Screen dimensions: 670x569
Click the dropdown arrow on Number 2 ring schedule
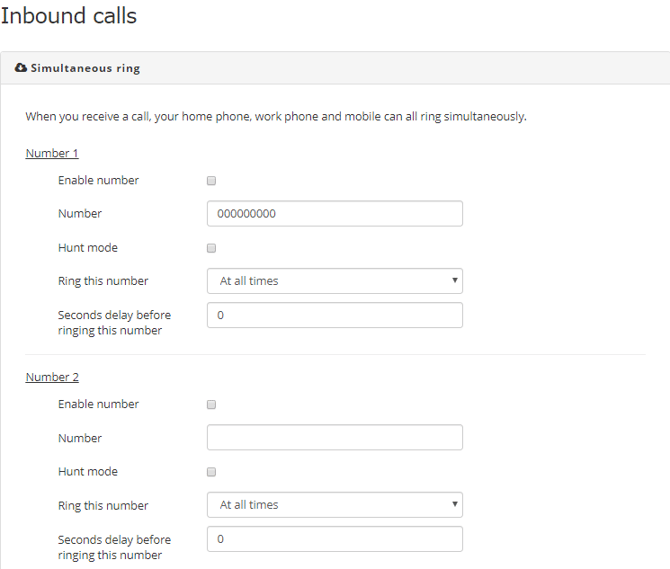(x=455, y=504)
